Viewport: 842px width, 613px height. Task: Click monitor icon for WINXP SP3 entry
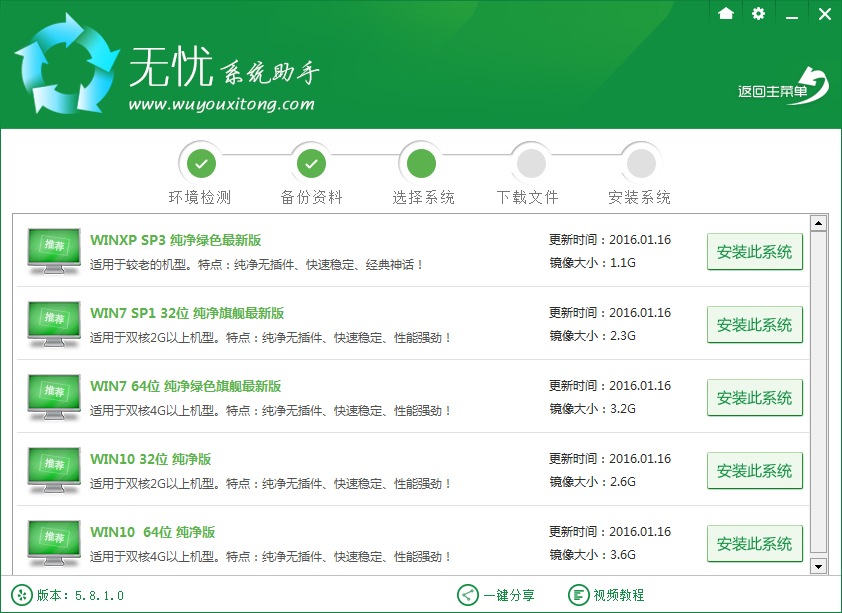pos(54,251)
